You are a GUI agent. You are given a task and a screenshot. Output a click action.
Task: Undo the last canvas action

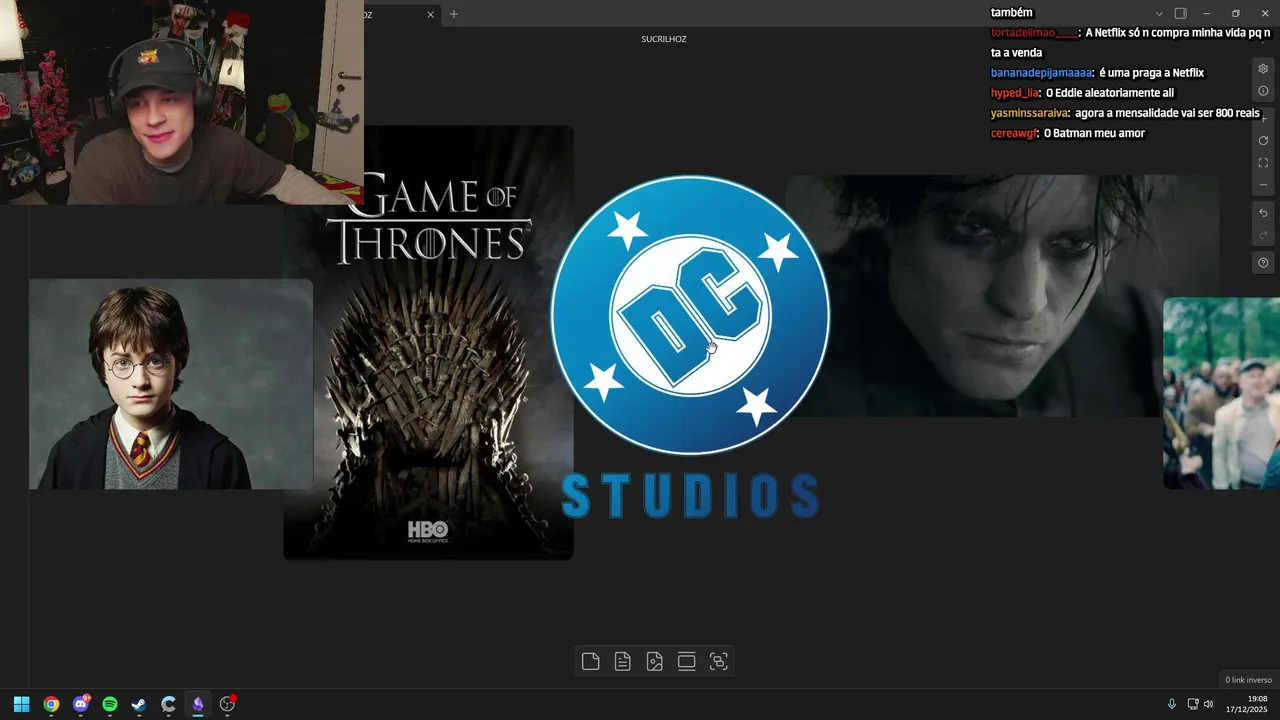click(x=1263, y=213)
